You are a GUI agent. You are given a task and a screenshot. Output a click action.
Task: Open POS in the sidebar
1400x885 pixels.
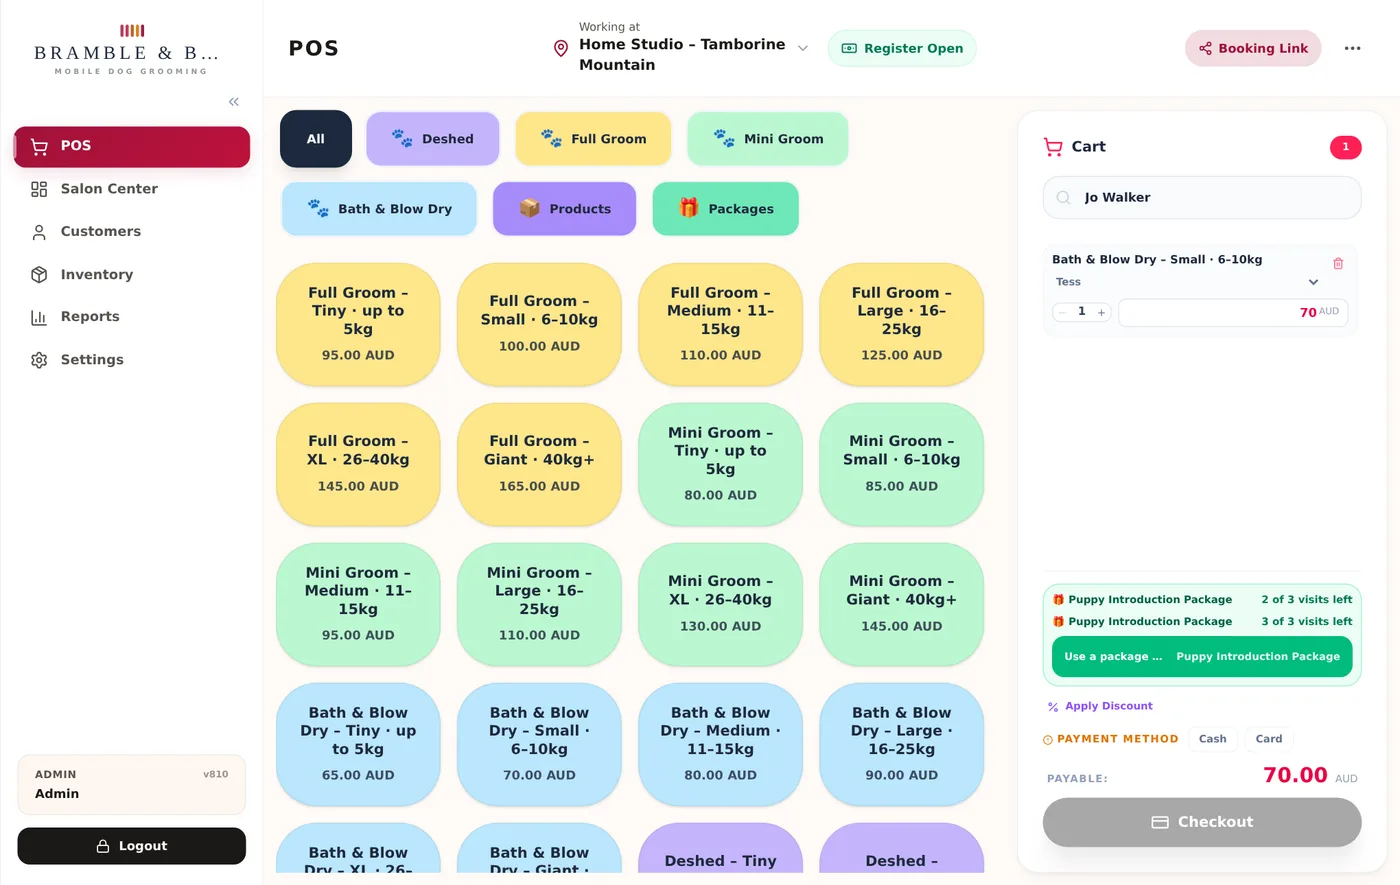132,146
